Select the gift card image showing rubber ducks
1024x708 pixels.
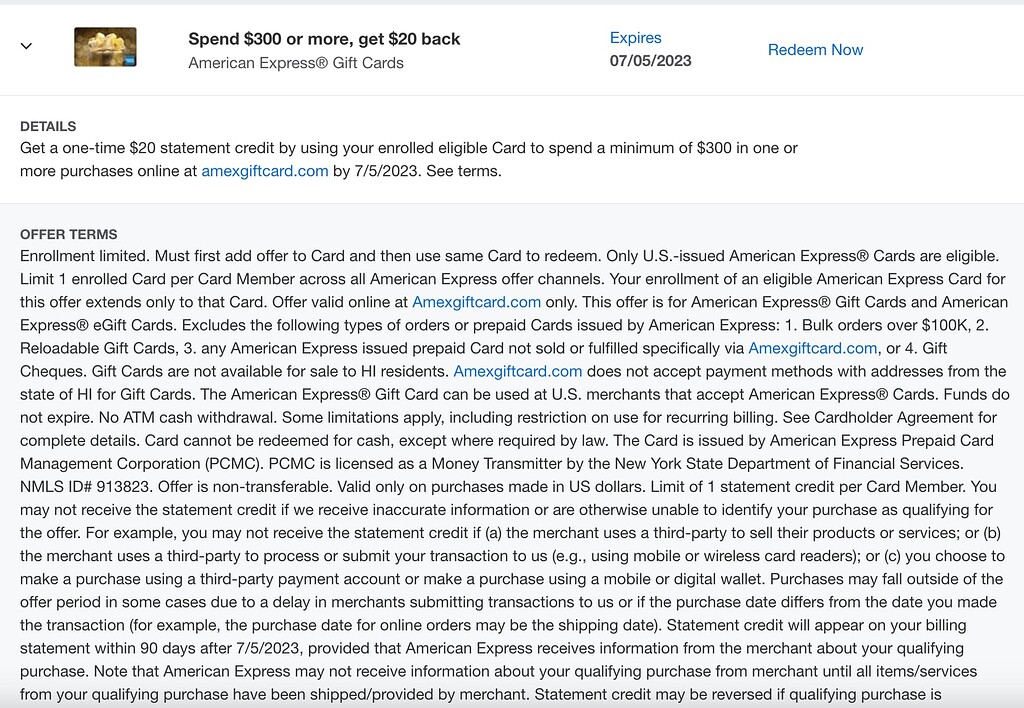105,46
